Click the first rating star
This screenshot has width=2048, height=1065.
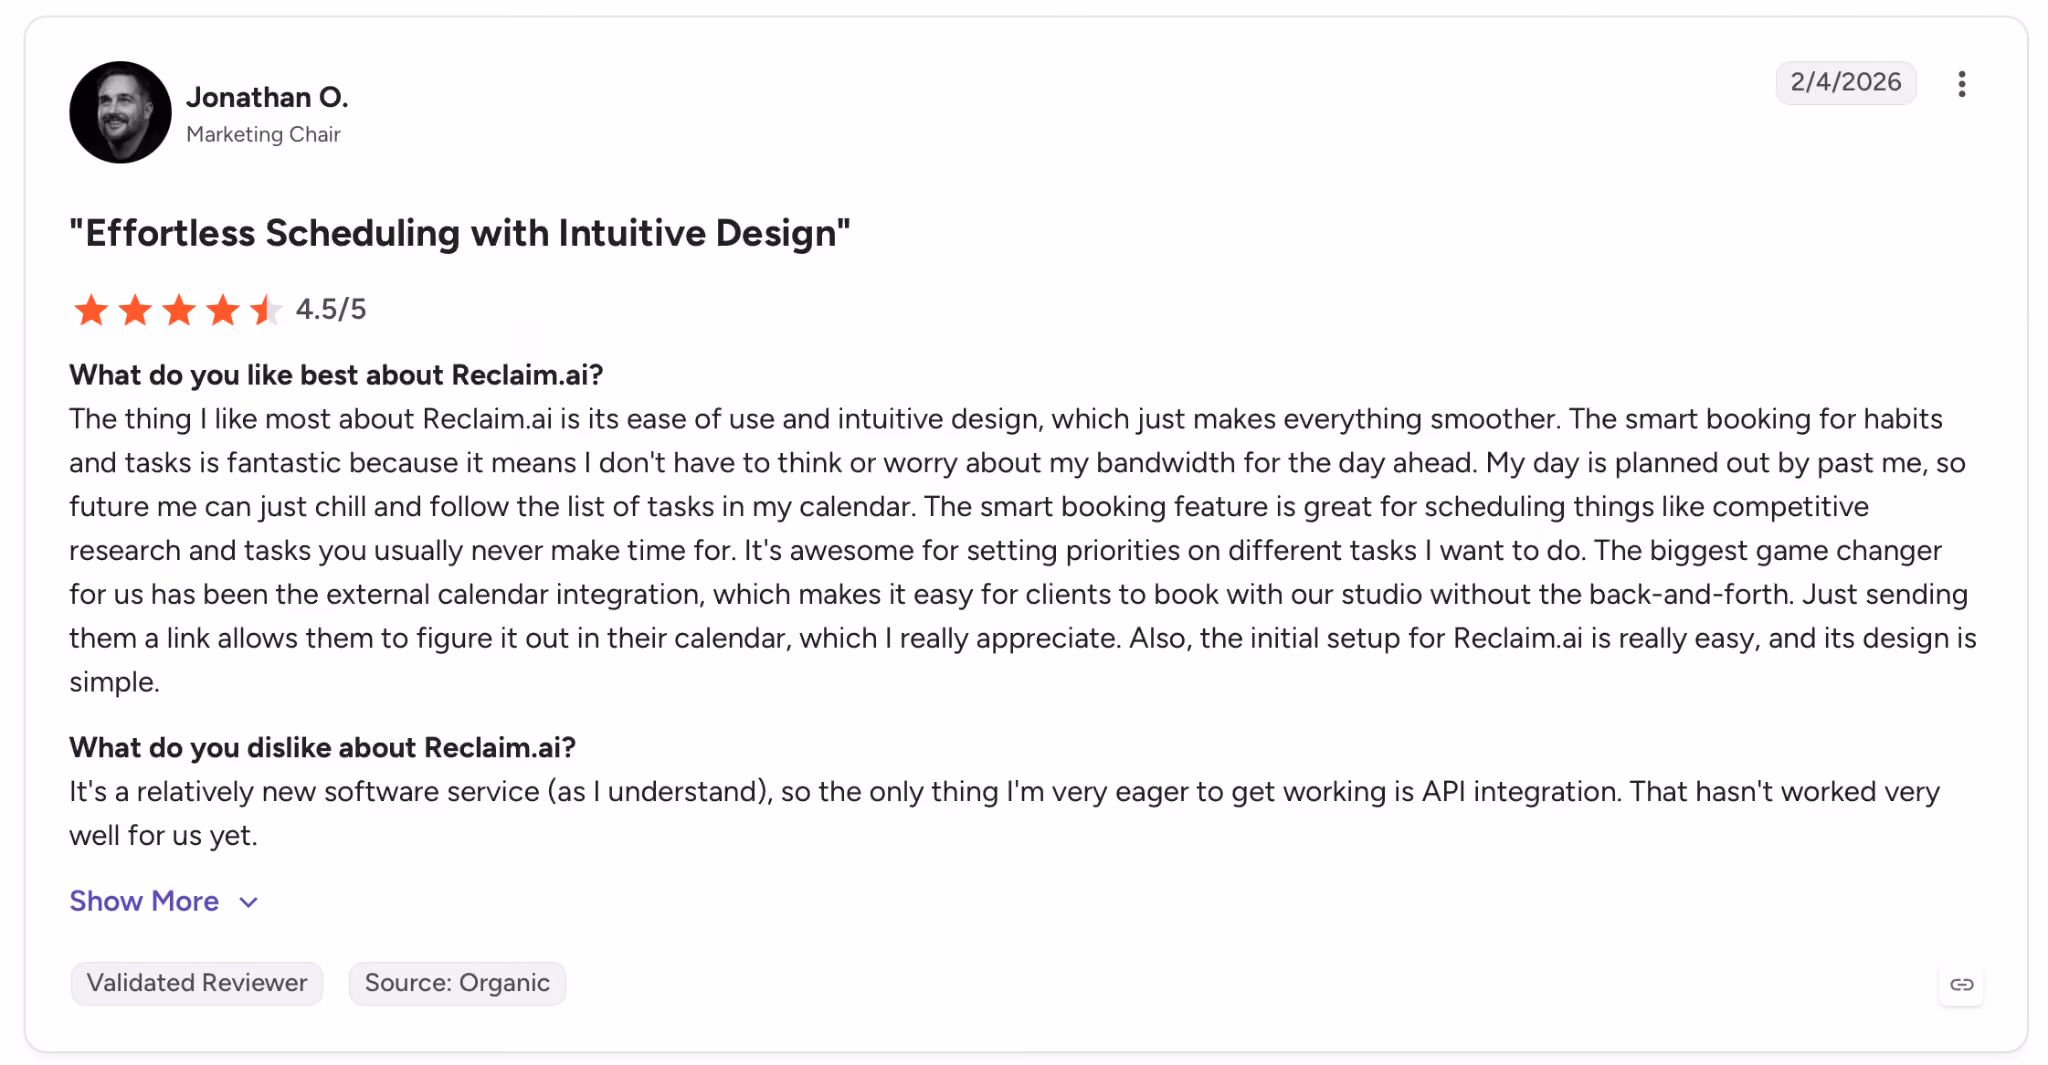tap(91, 310)
